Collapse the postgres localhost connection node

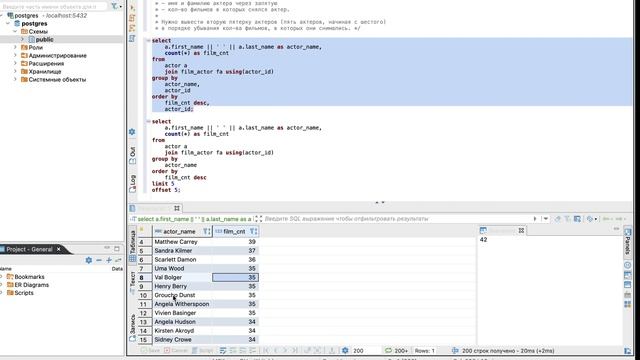2,16
